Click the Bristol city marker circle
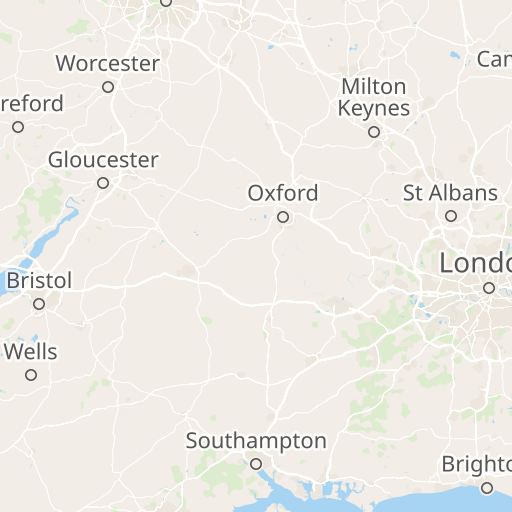This screenshot has width=512, height=512. (39, 304)
